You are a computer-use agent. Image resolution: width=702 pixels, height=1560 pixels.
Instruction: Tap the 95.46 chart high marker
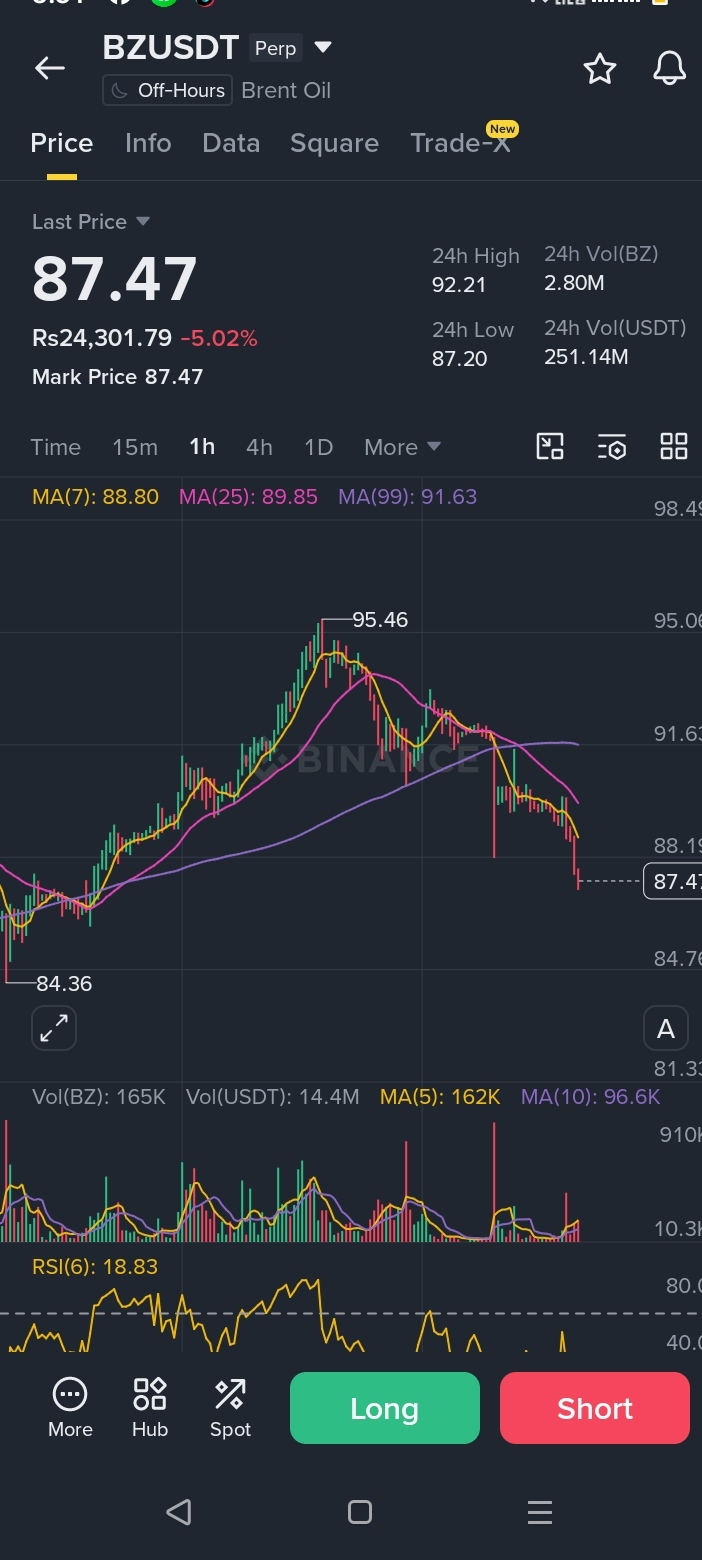click(380, 620)
